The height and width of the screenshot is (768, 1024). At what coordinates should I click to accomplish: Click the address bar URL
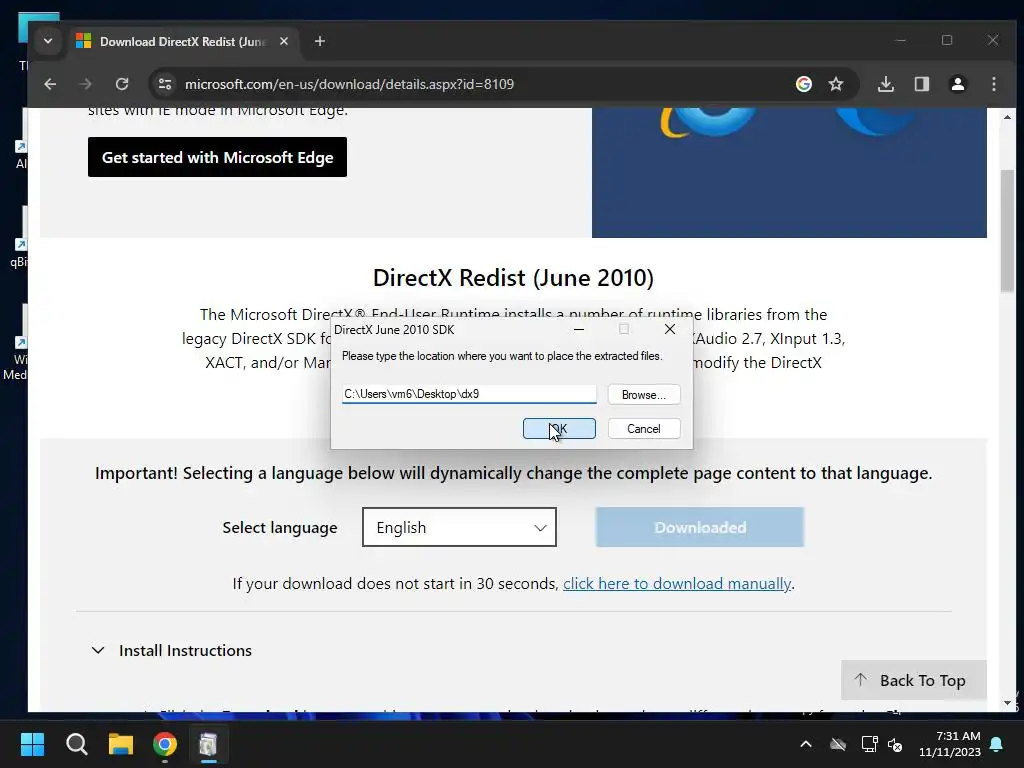349,84
